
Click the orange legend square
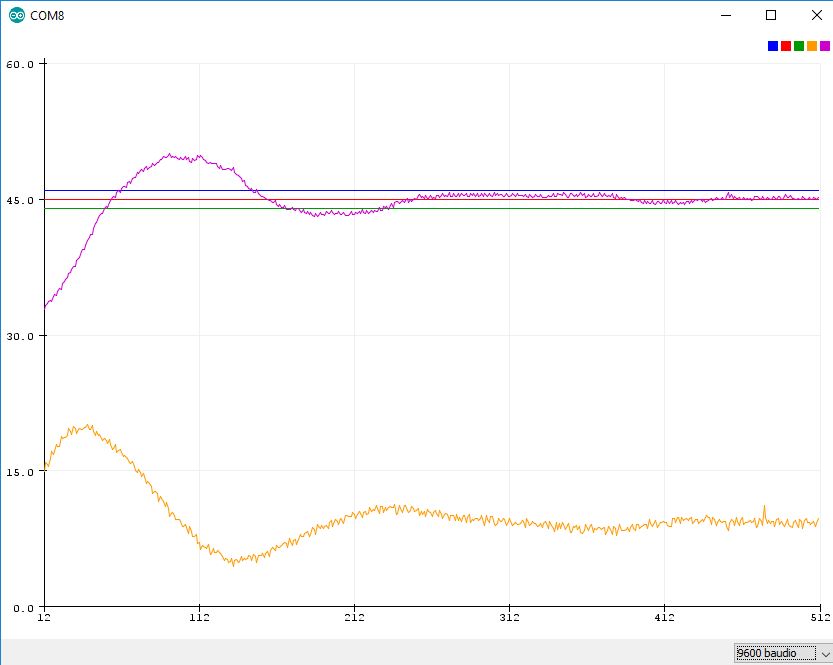811,46
